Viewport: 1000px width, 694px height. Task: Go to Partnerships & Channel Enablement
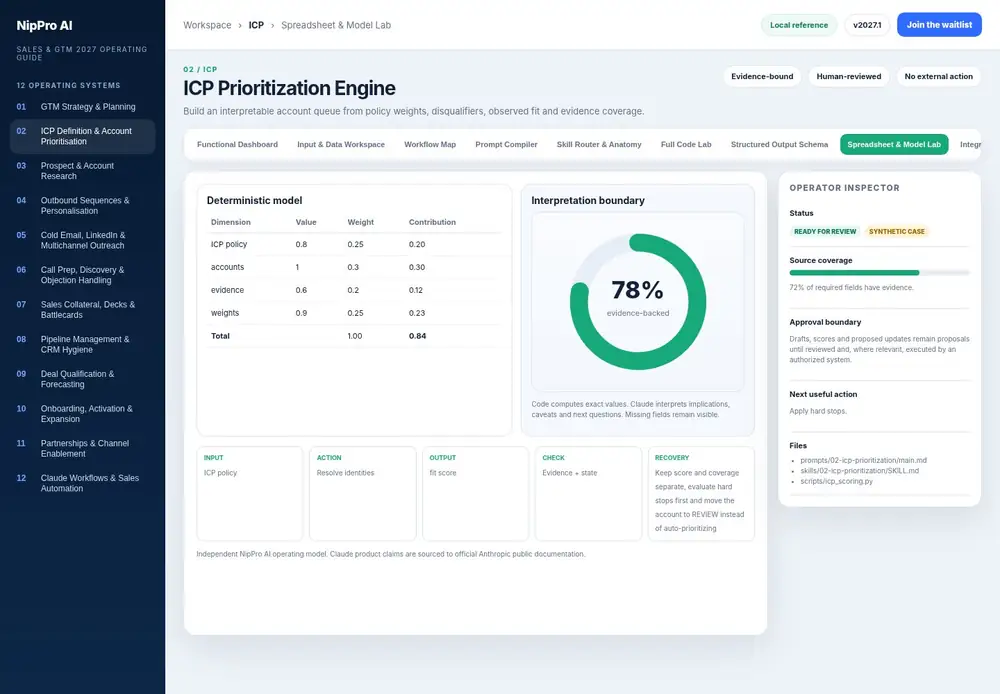[82, 448]
